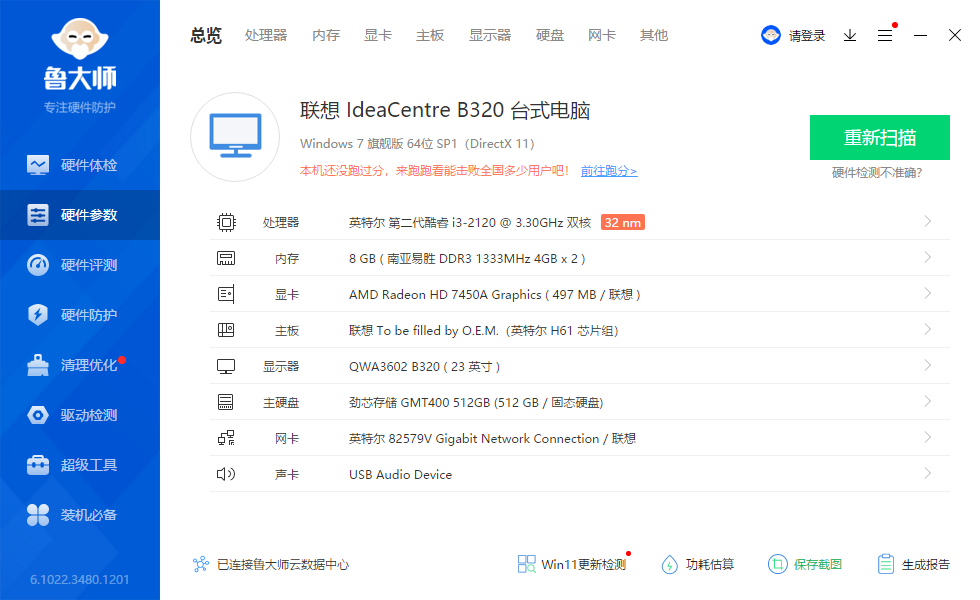
Task: Switch to the 网卡 tab
Action: point(602,36)
